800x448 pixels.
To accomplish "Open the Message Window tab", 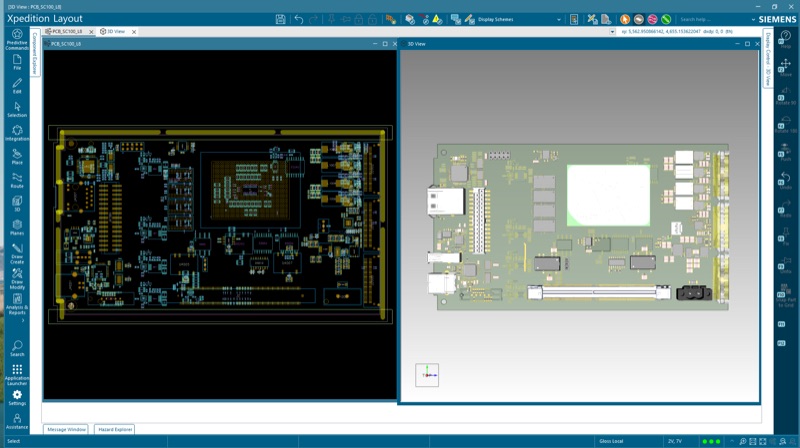I will pyautogui.click(x=66, y=430).
